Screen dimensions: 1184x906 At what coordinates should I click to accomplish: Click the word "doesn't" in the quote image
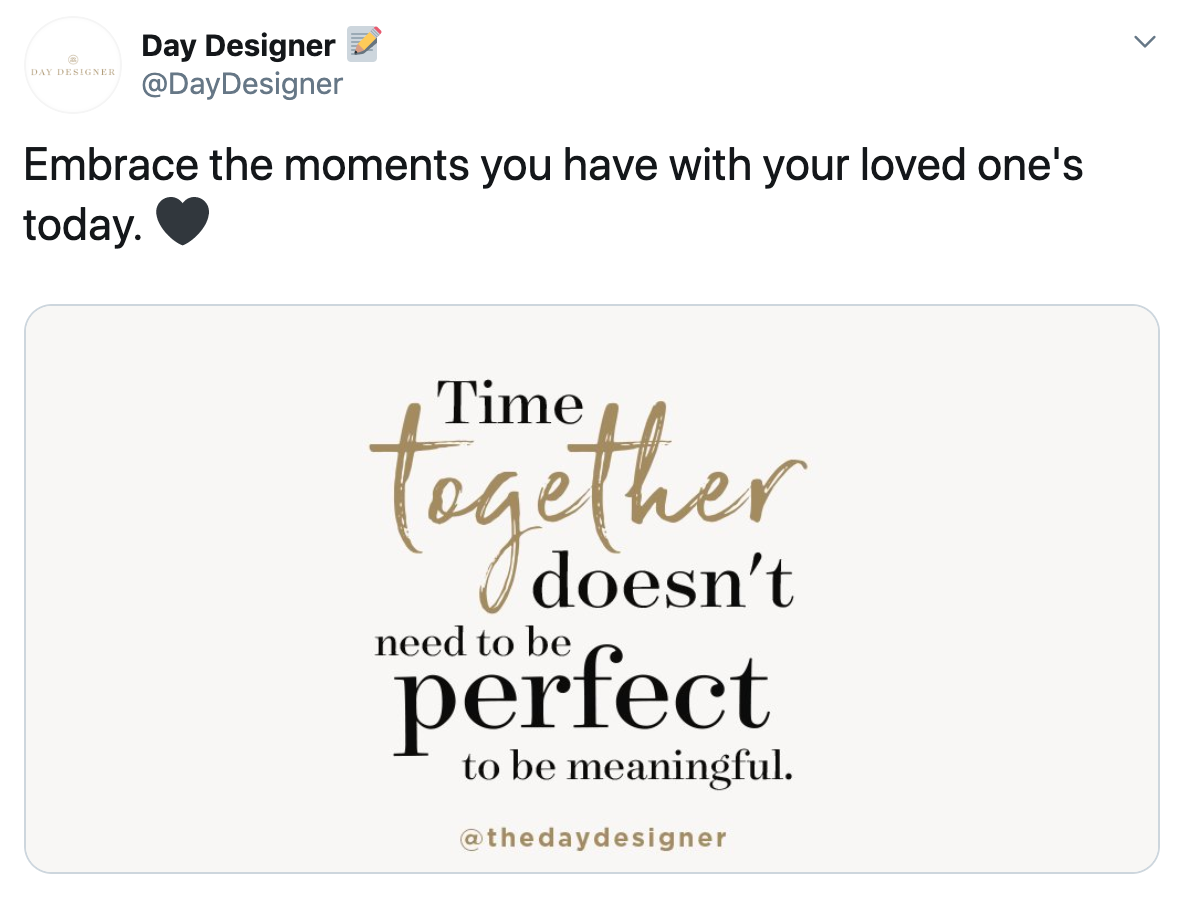[664, 583]
